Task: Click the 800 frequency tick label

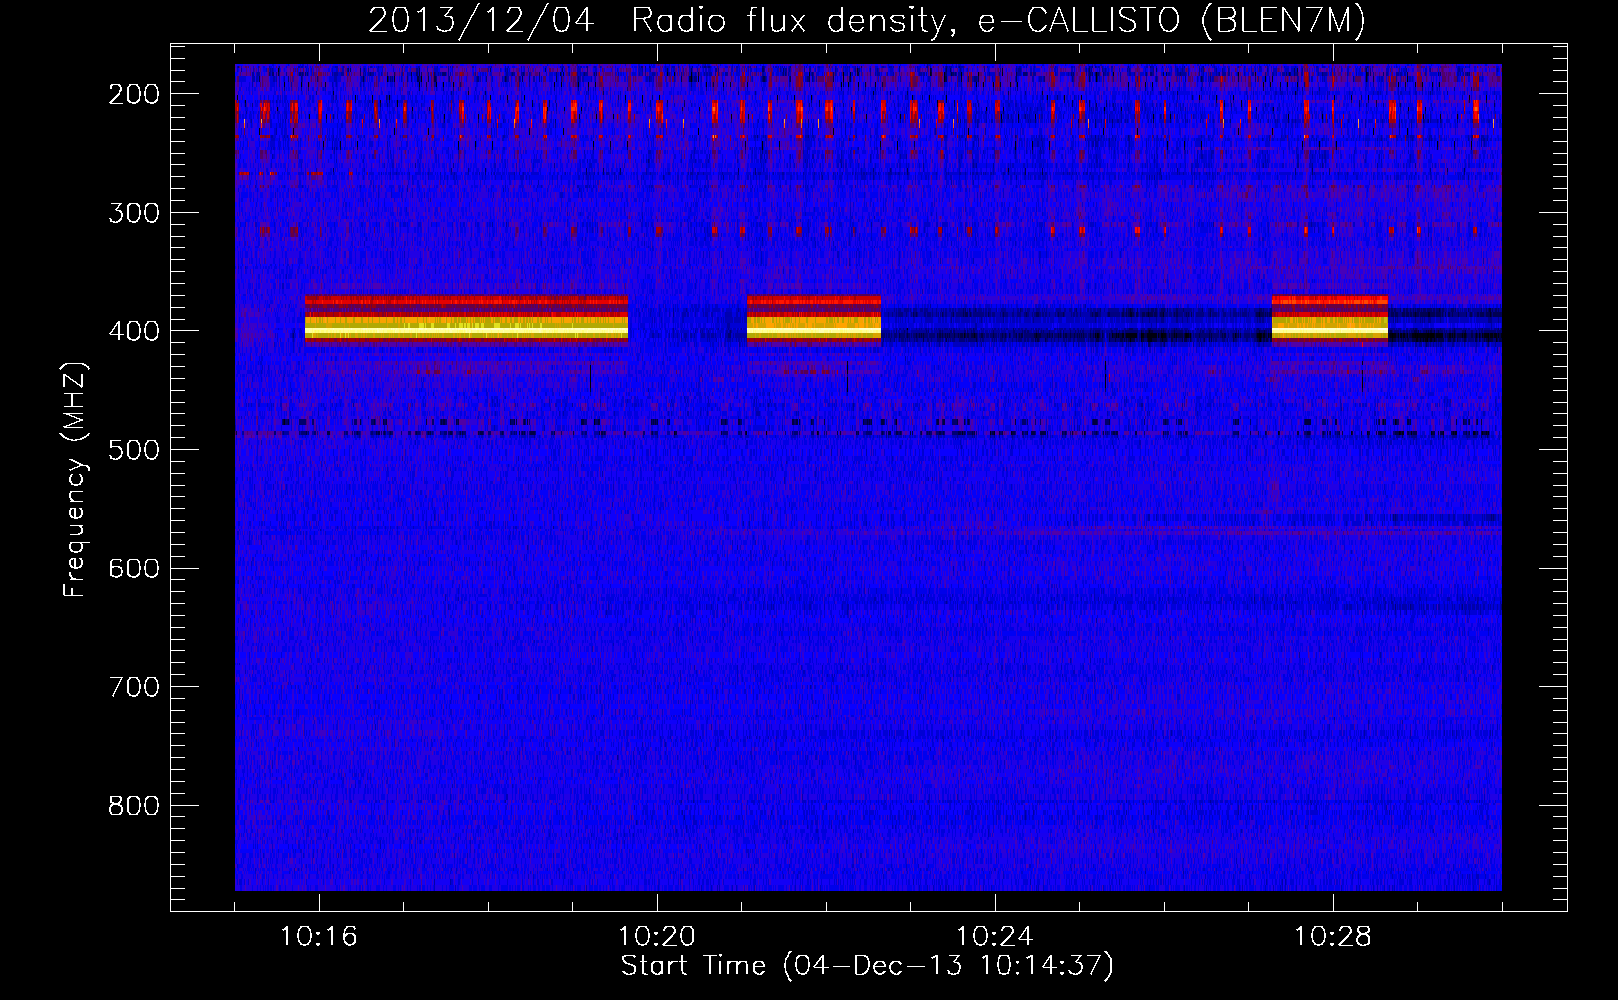Action: pos(134,806)
